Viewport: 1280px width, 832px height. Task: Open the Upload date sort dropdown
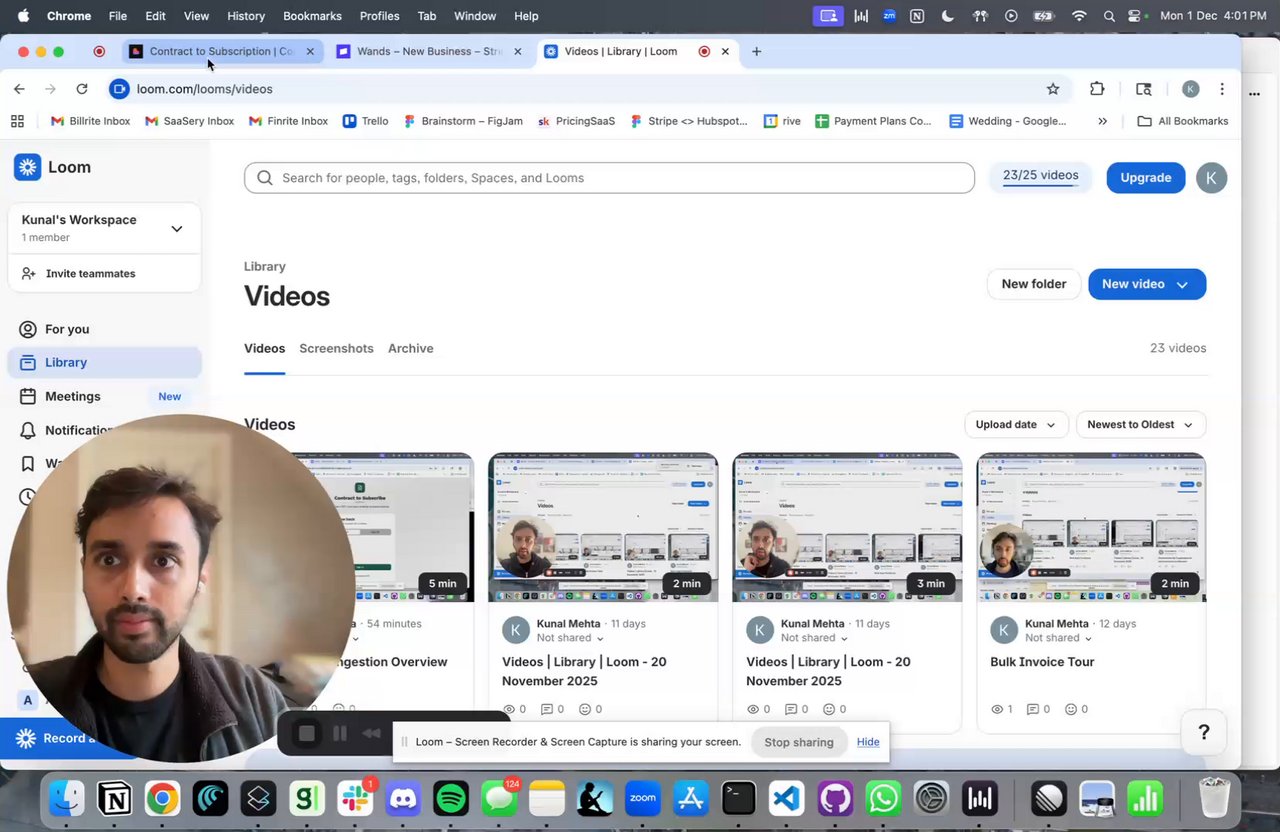point(1016,424)
